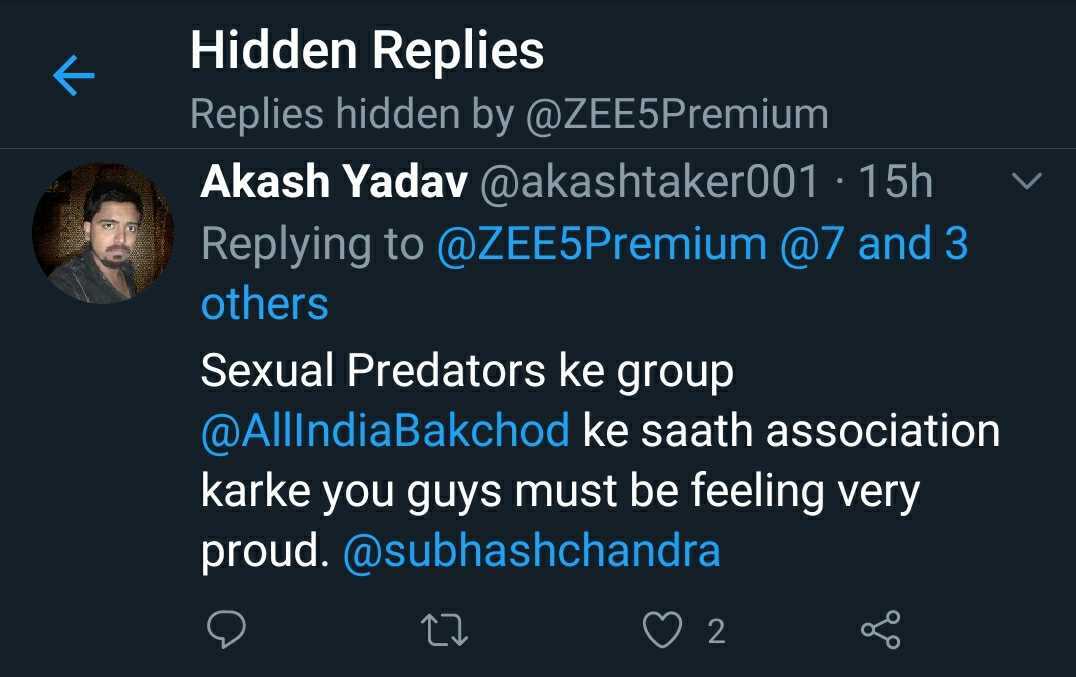Visit the @subhashchandra profile mention
This screenshot has height=677, width=1076.
[x=531, y=551]
